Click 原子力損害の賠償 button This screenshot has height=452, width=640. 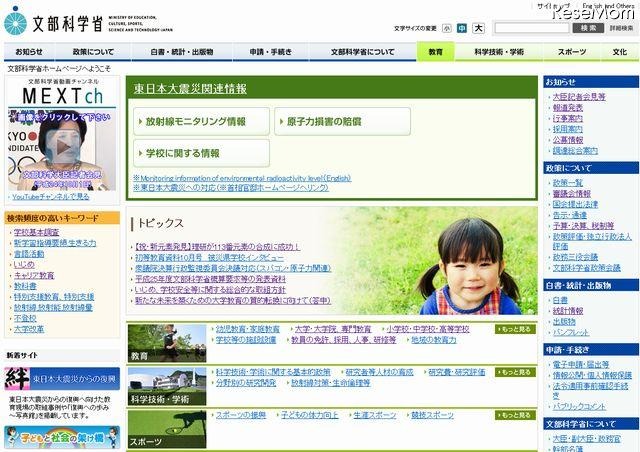[342, 122]
